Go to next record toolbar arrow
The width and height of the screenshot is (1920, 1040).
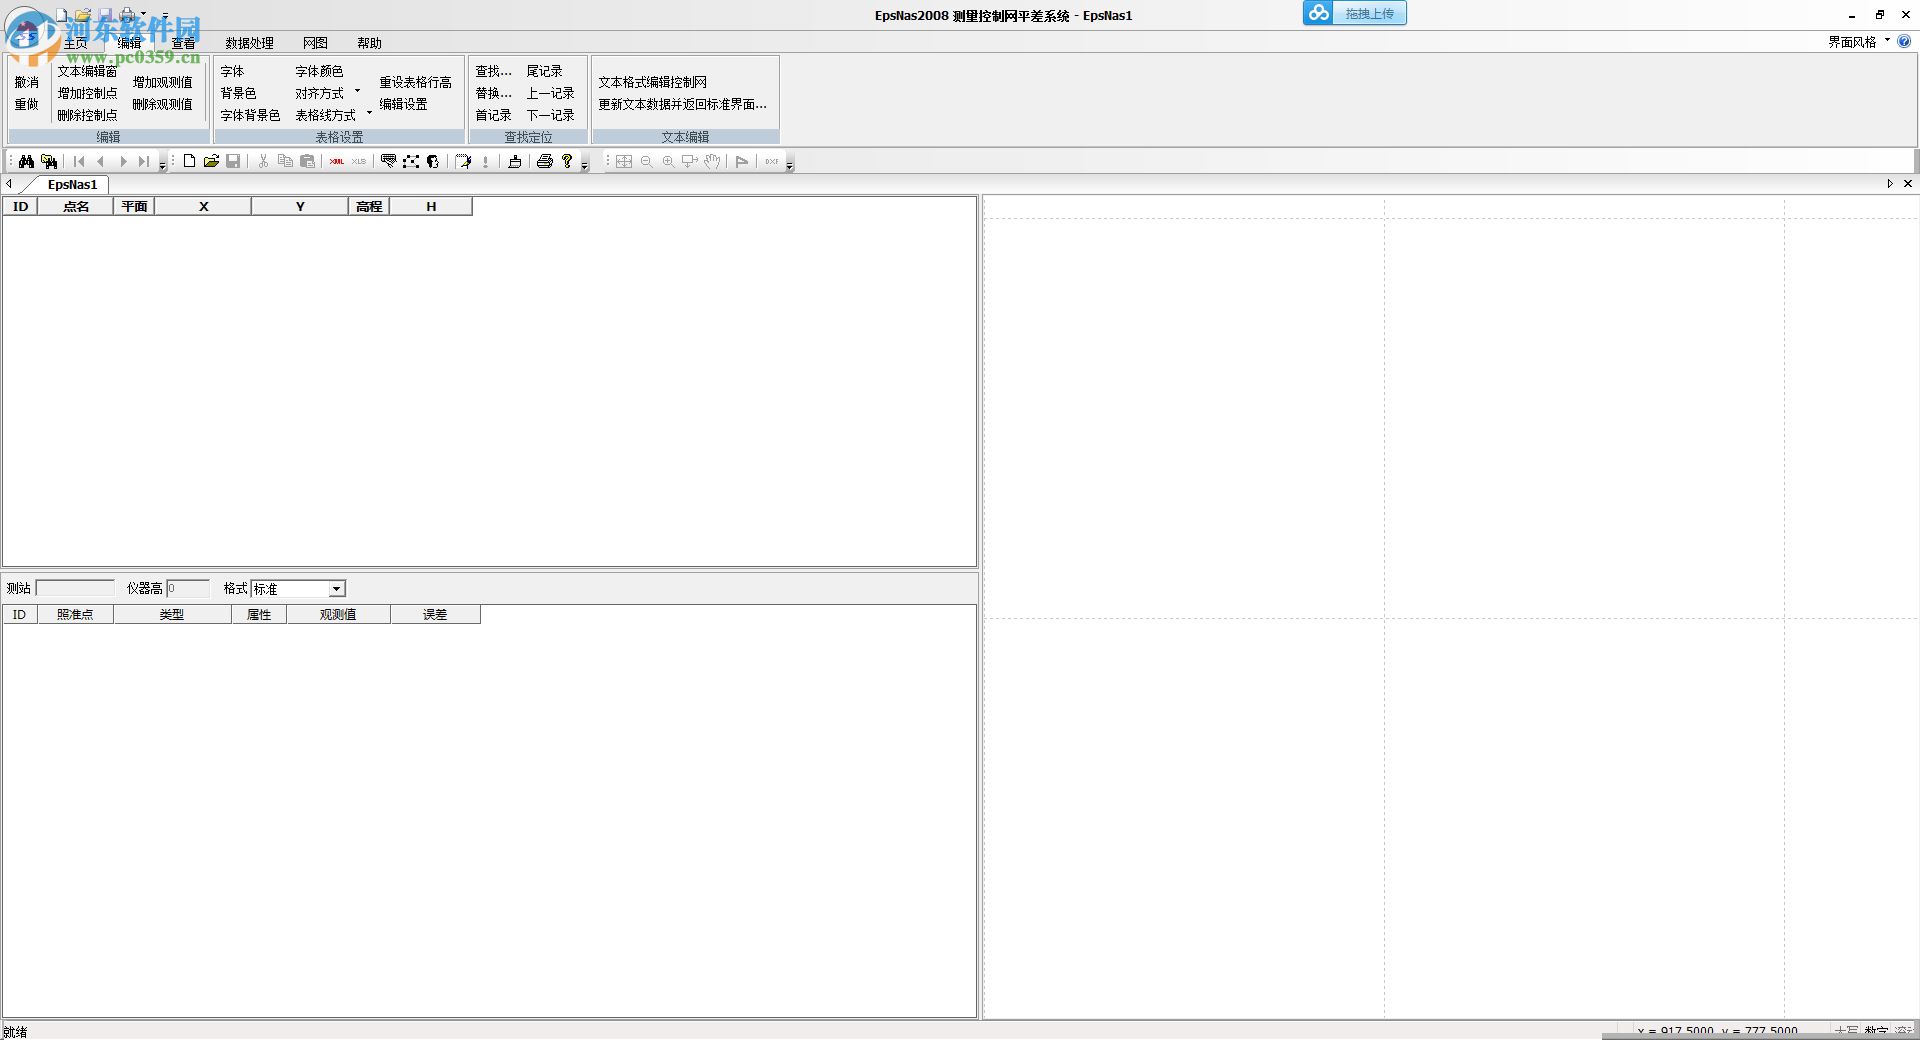point(123,161)
